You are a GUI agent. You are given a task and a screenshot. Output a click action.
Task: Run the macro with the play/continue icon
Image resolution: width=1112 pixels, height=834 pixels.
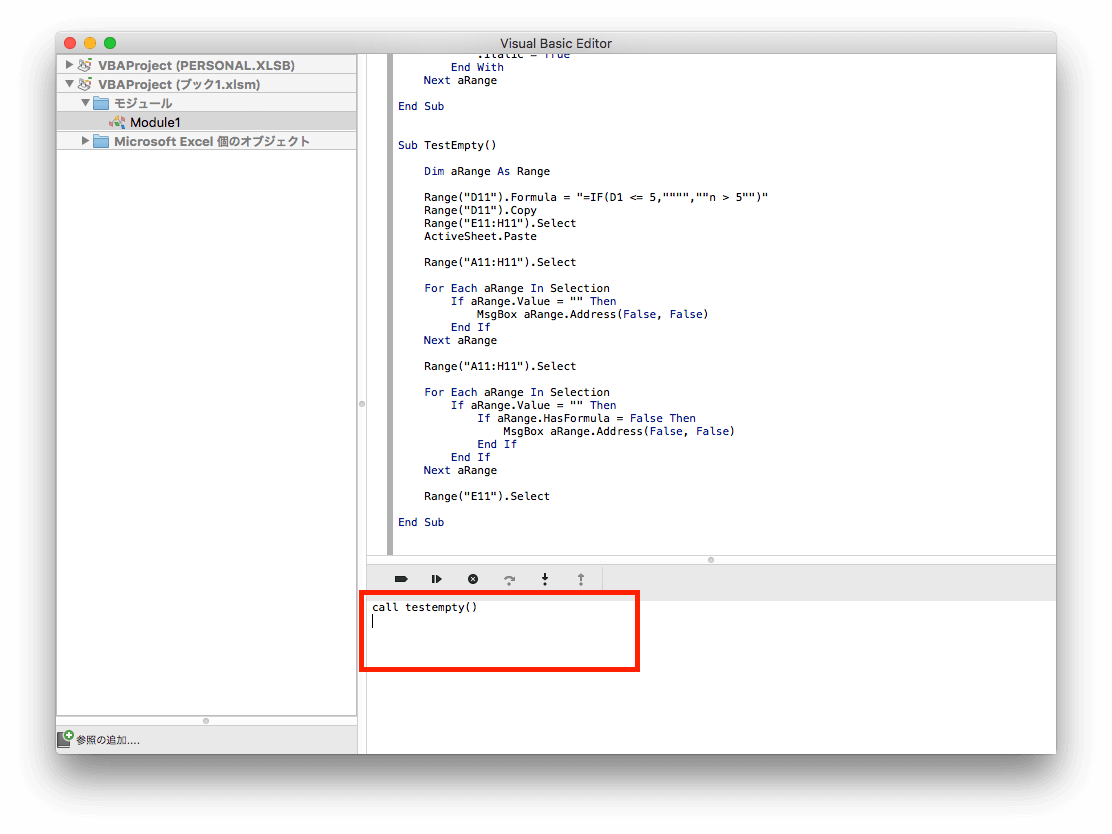click(x=436, y=579)
